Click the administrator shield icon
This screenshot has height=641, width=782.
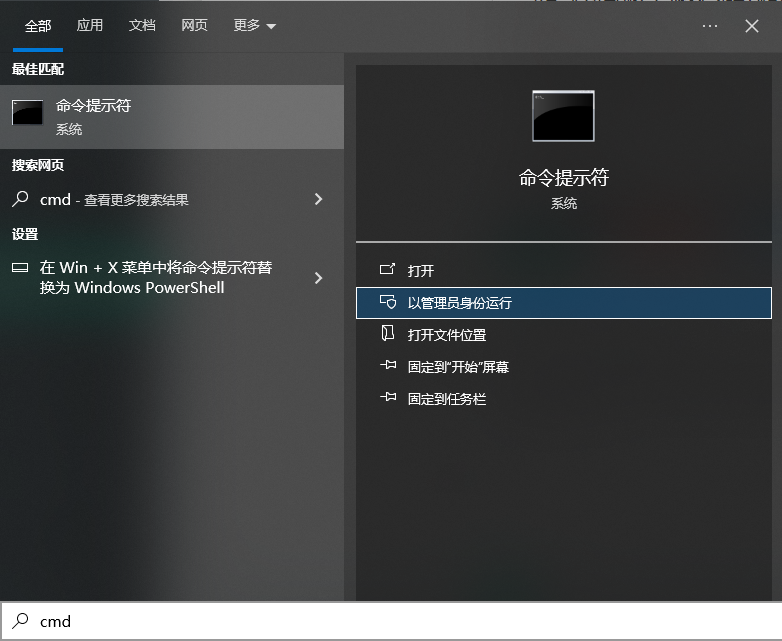[x=388, y=302]
